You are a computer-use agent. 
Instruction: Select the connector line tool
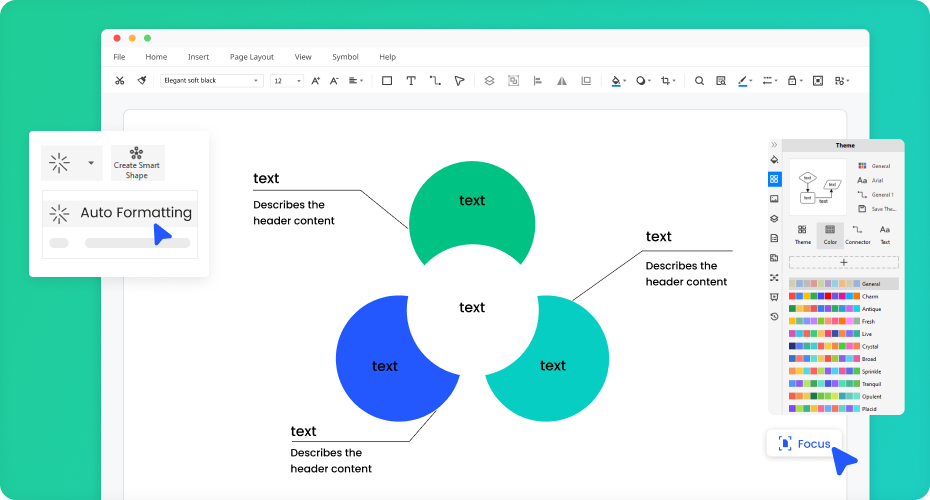coord(435,80)
